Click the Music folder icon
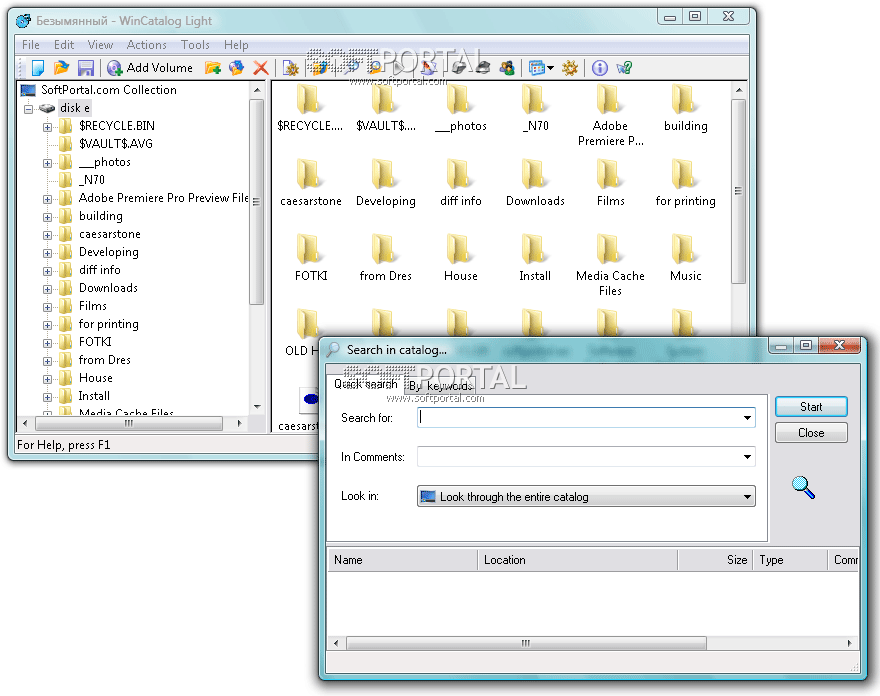880x696 pixels. pos(684,249)
